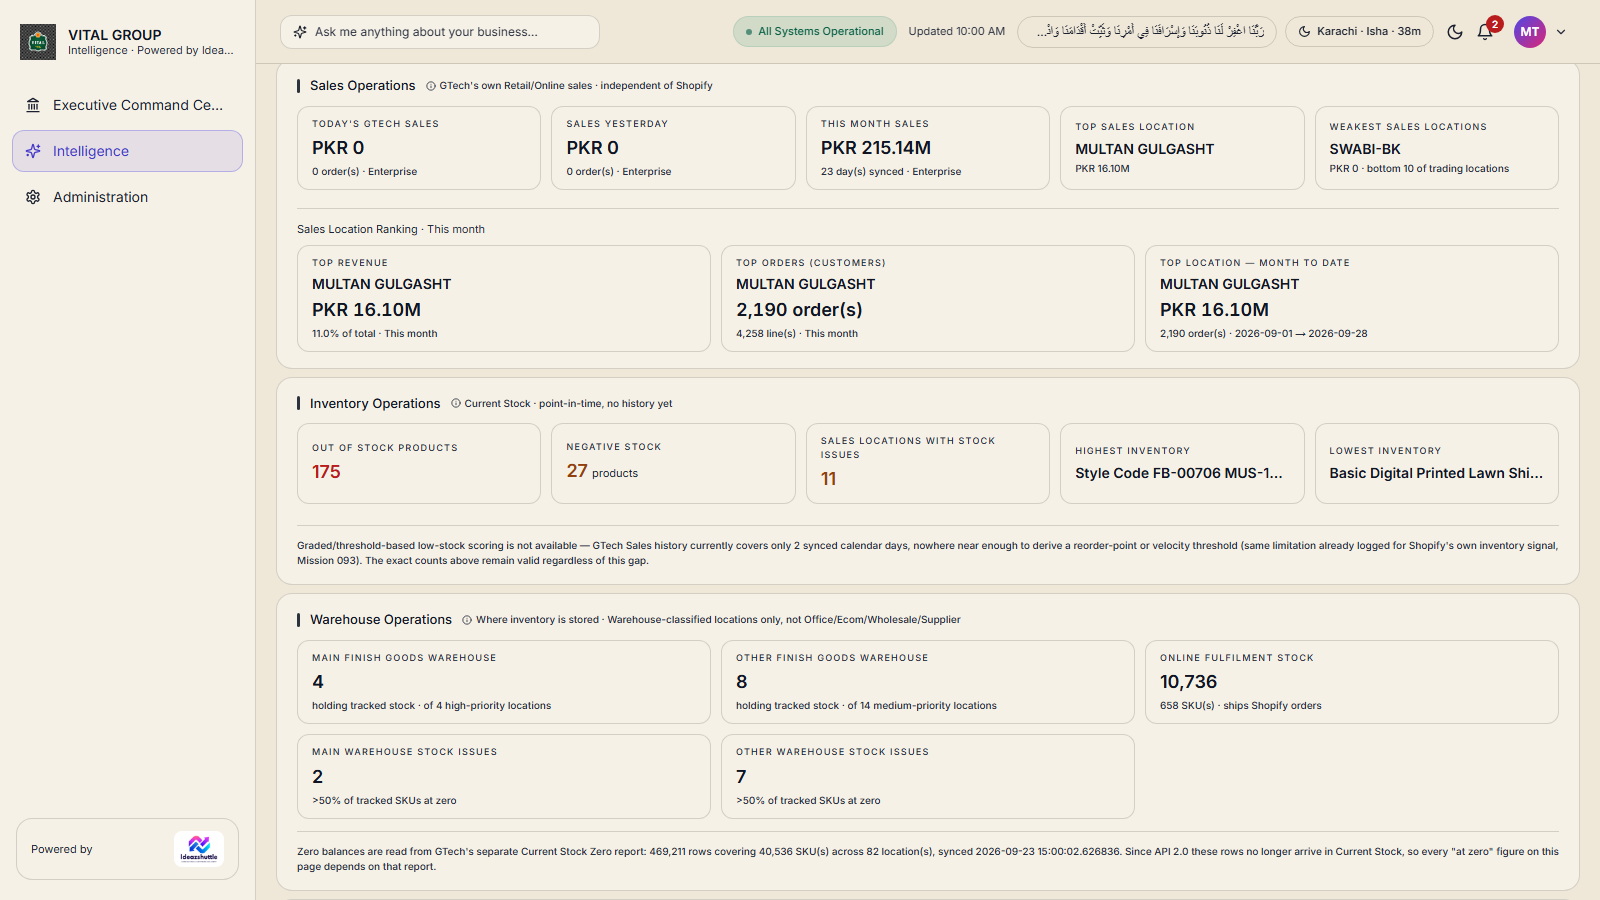Open notifications bell with 2 alerts

pyautogui.click(x=1486, y=31)
